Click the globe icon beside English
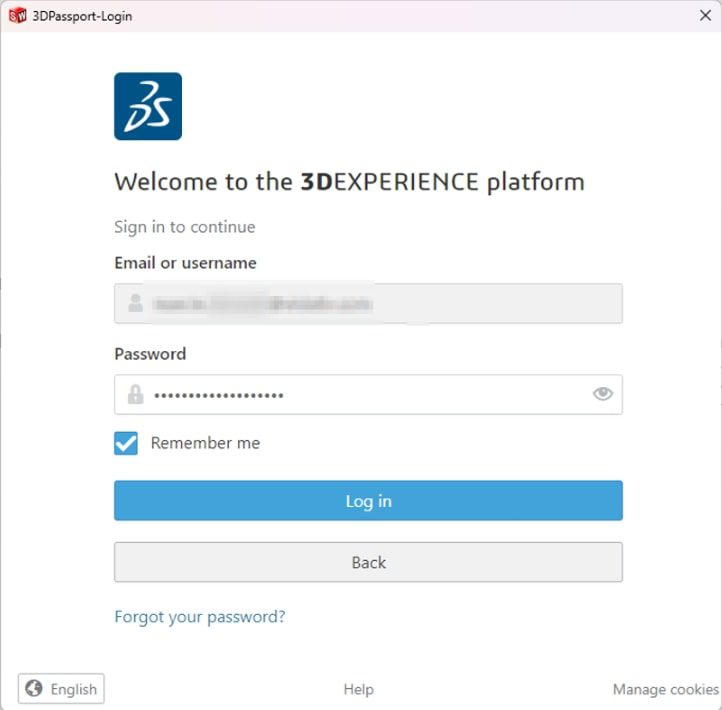The height and width of the screenshot is (710, 722). pos(34,689)
